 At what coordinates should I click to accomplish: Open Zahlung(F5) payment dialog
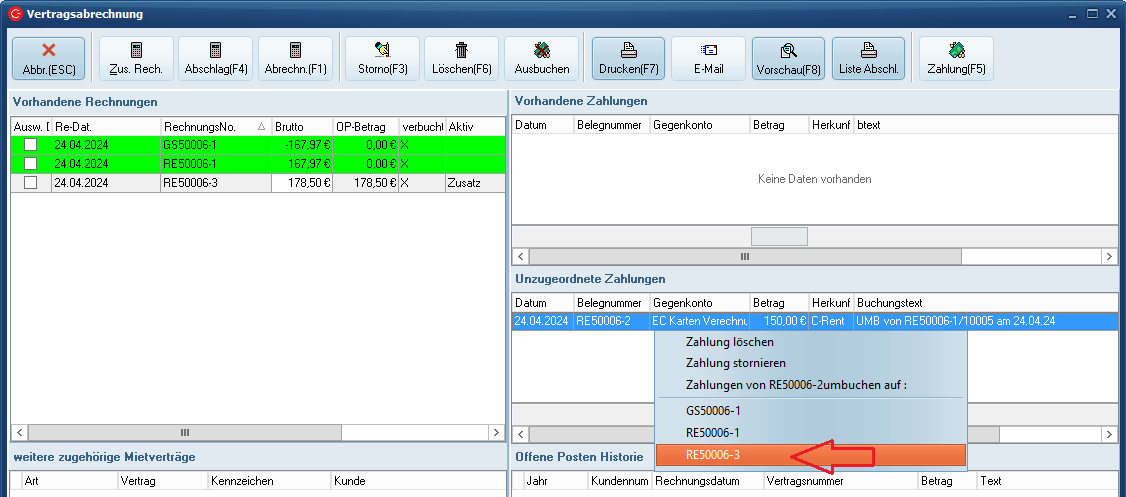pyautogui.click(x=956, y=59)
